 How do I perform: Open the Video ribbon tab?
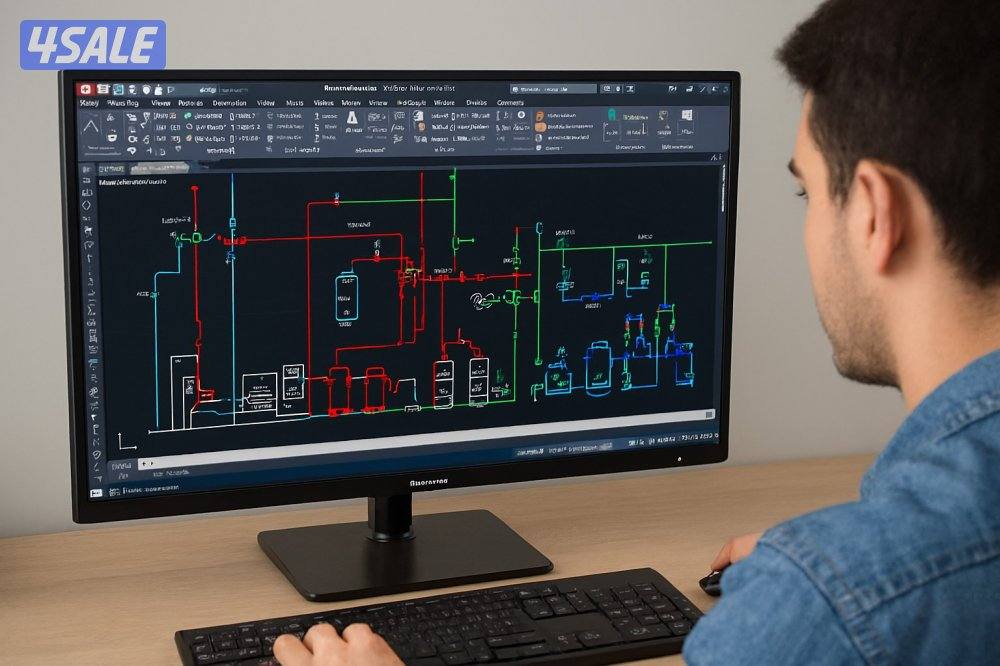[x=265, y=103]
